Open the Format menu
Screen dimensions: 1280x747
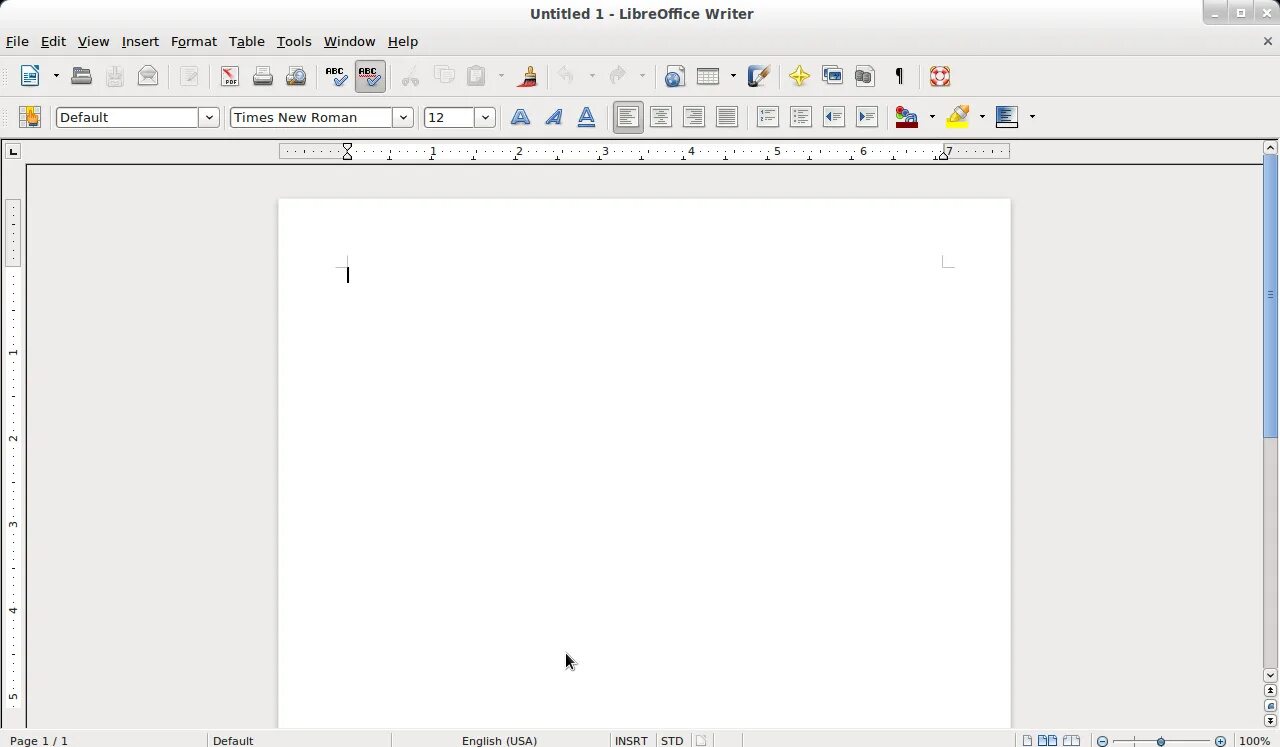click(194, 41)
